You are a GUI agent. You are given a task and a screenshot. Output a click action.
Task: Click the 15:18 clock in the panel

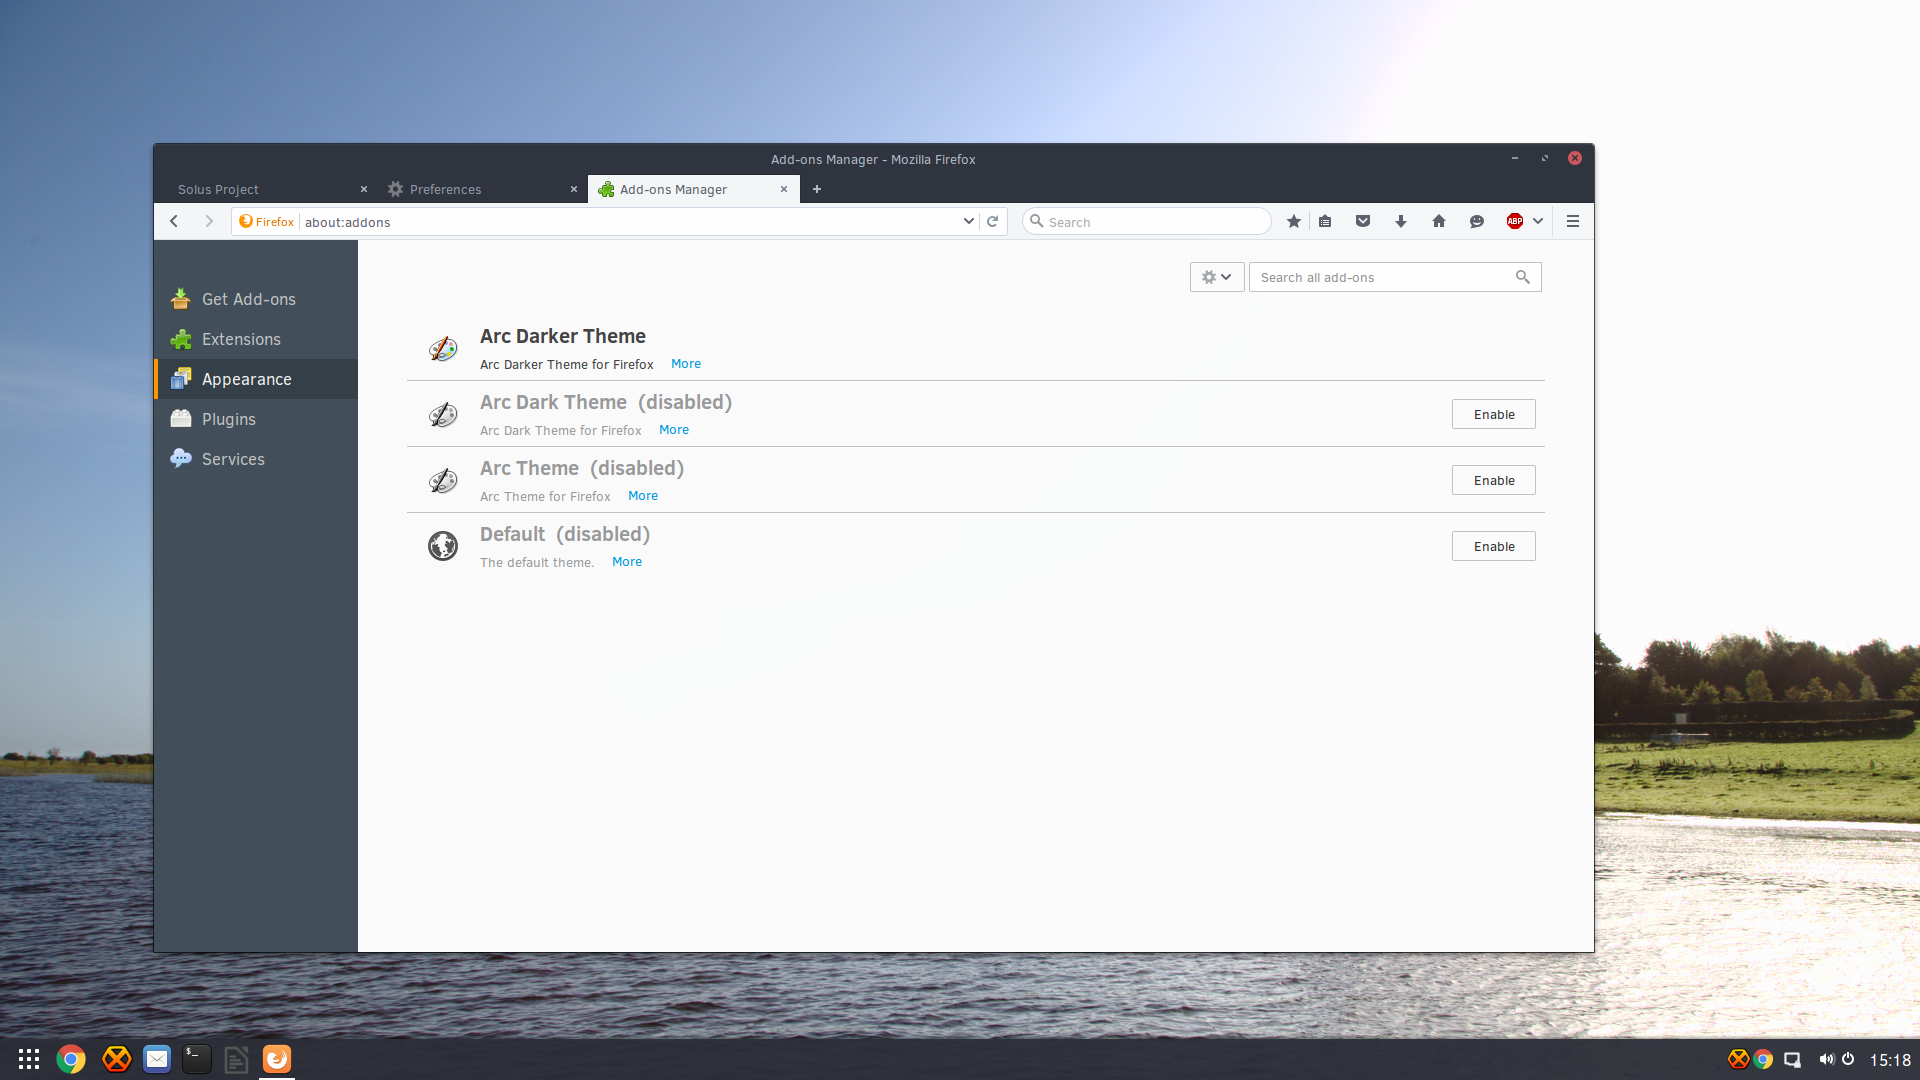tap(1890, 1060)
